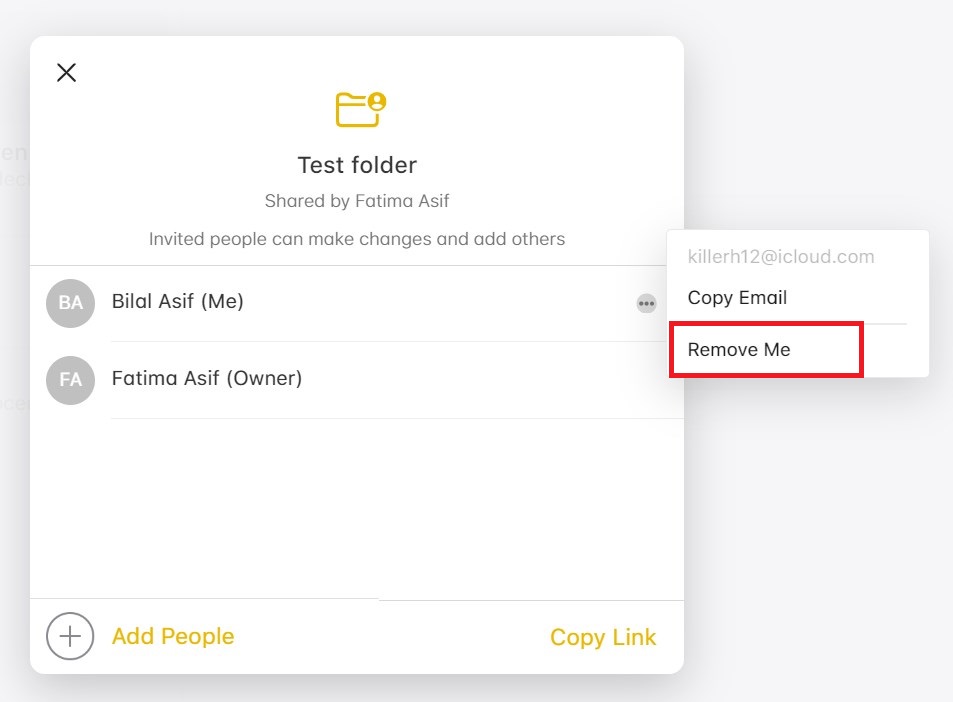
Task: Close the Test folder sharing dialog
Action: coord(66,72)
